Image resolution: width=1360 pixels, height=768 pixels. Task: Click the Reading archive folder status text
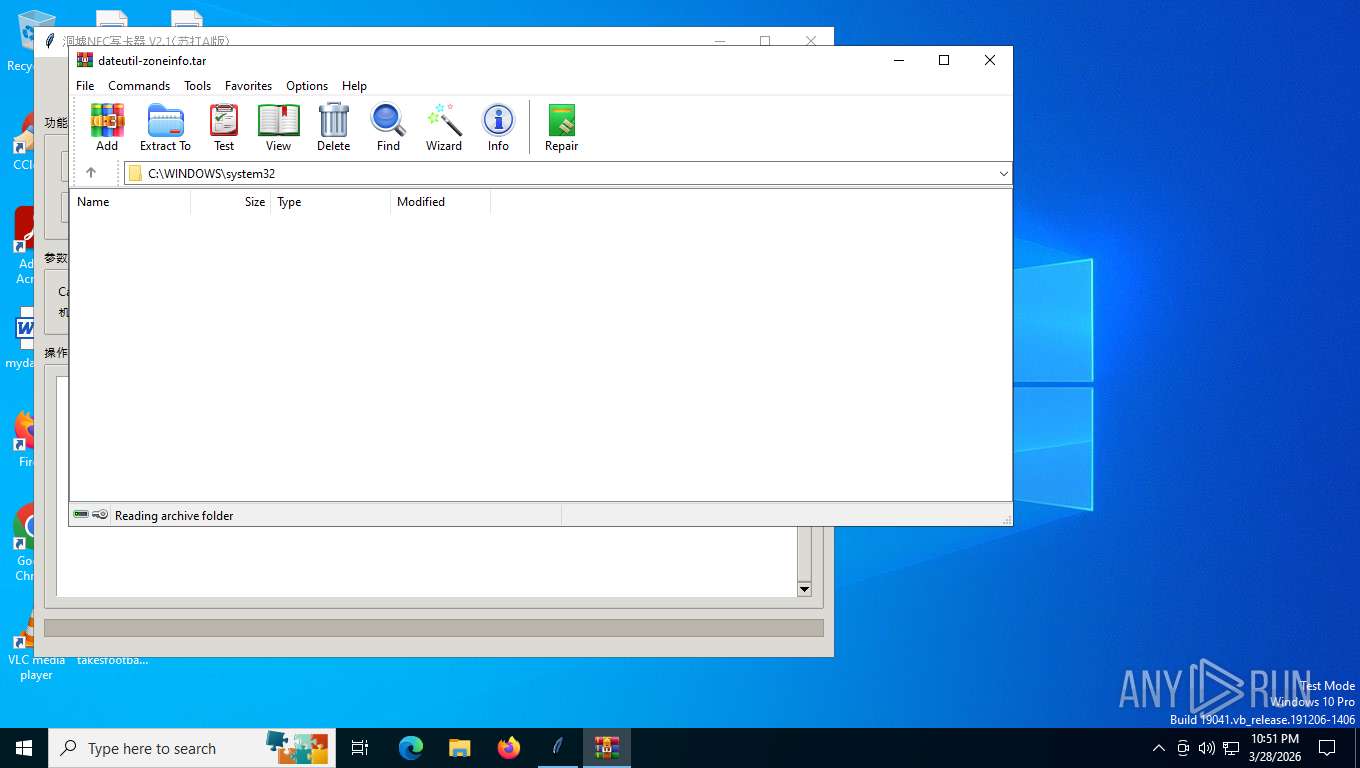[x=174, y=516]
